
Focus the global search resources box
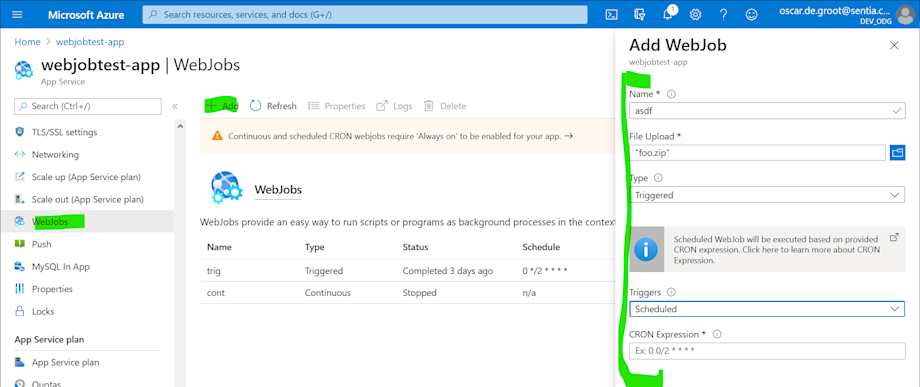[364, 15]
